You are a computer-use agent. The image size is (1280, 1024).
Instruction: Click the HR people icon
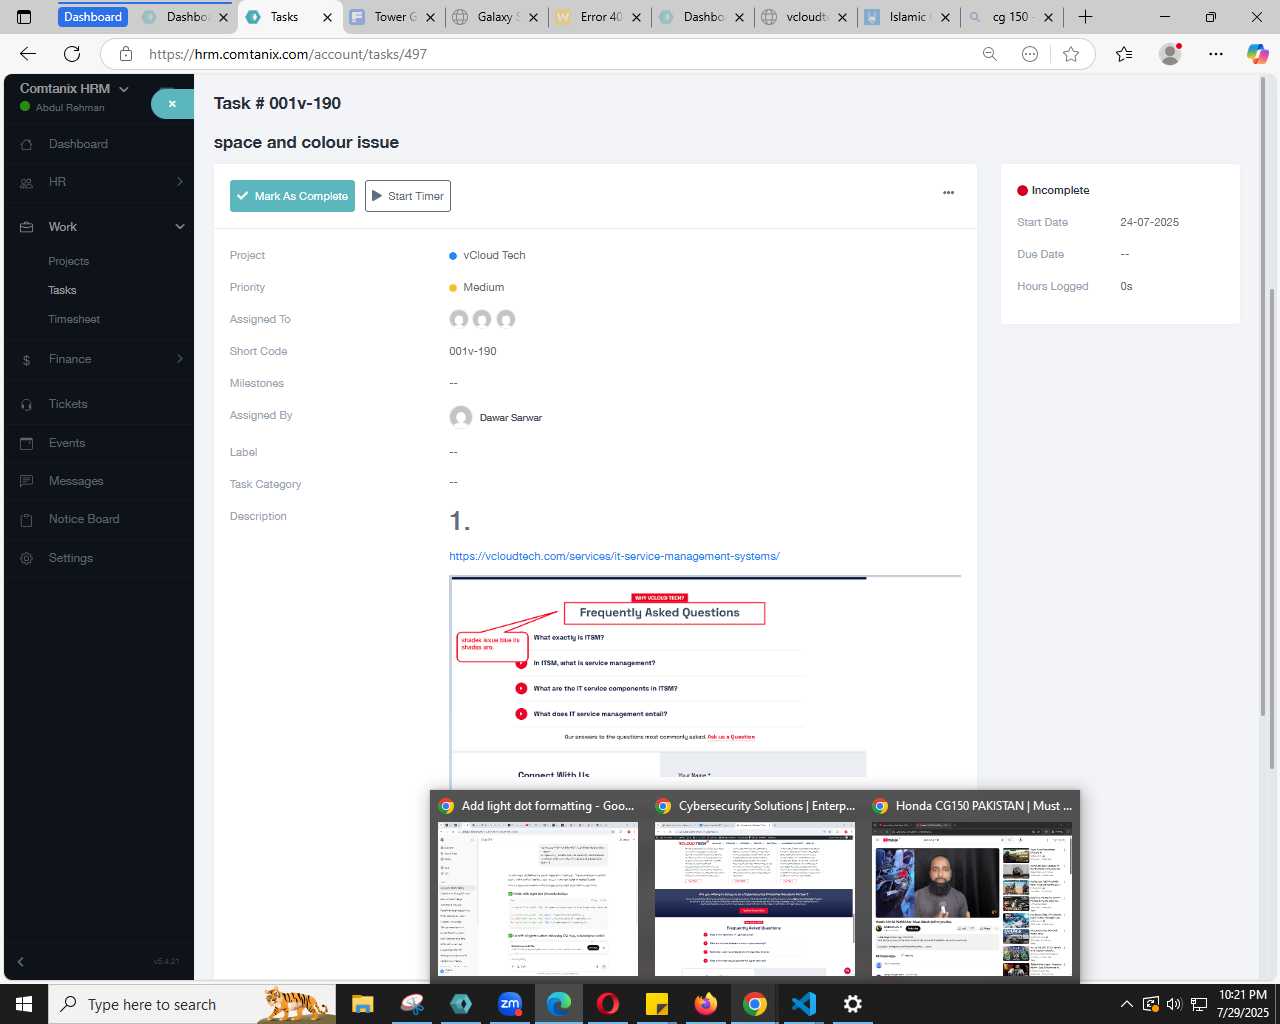coord(26,183)
